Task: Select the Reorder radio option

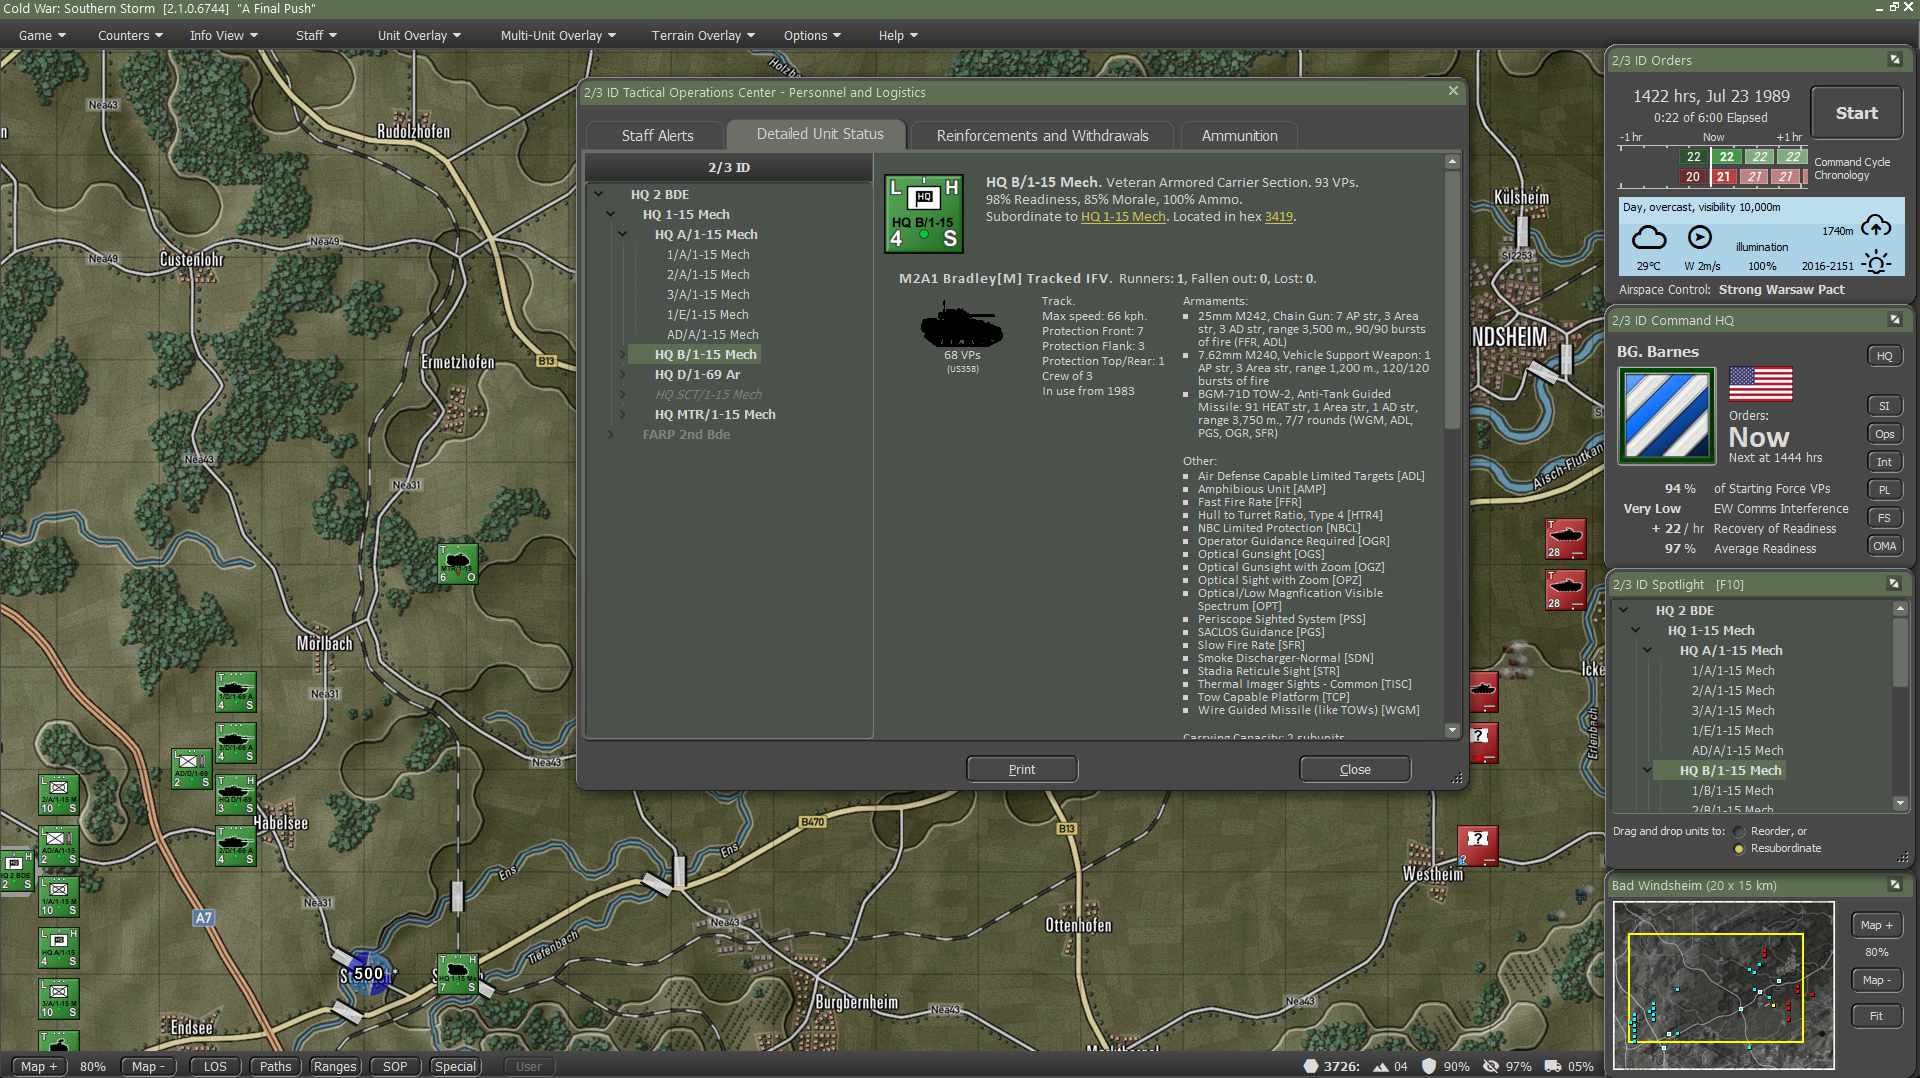Action: 1739,832
